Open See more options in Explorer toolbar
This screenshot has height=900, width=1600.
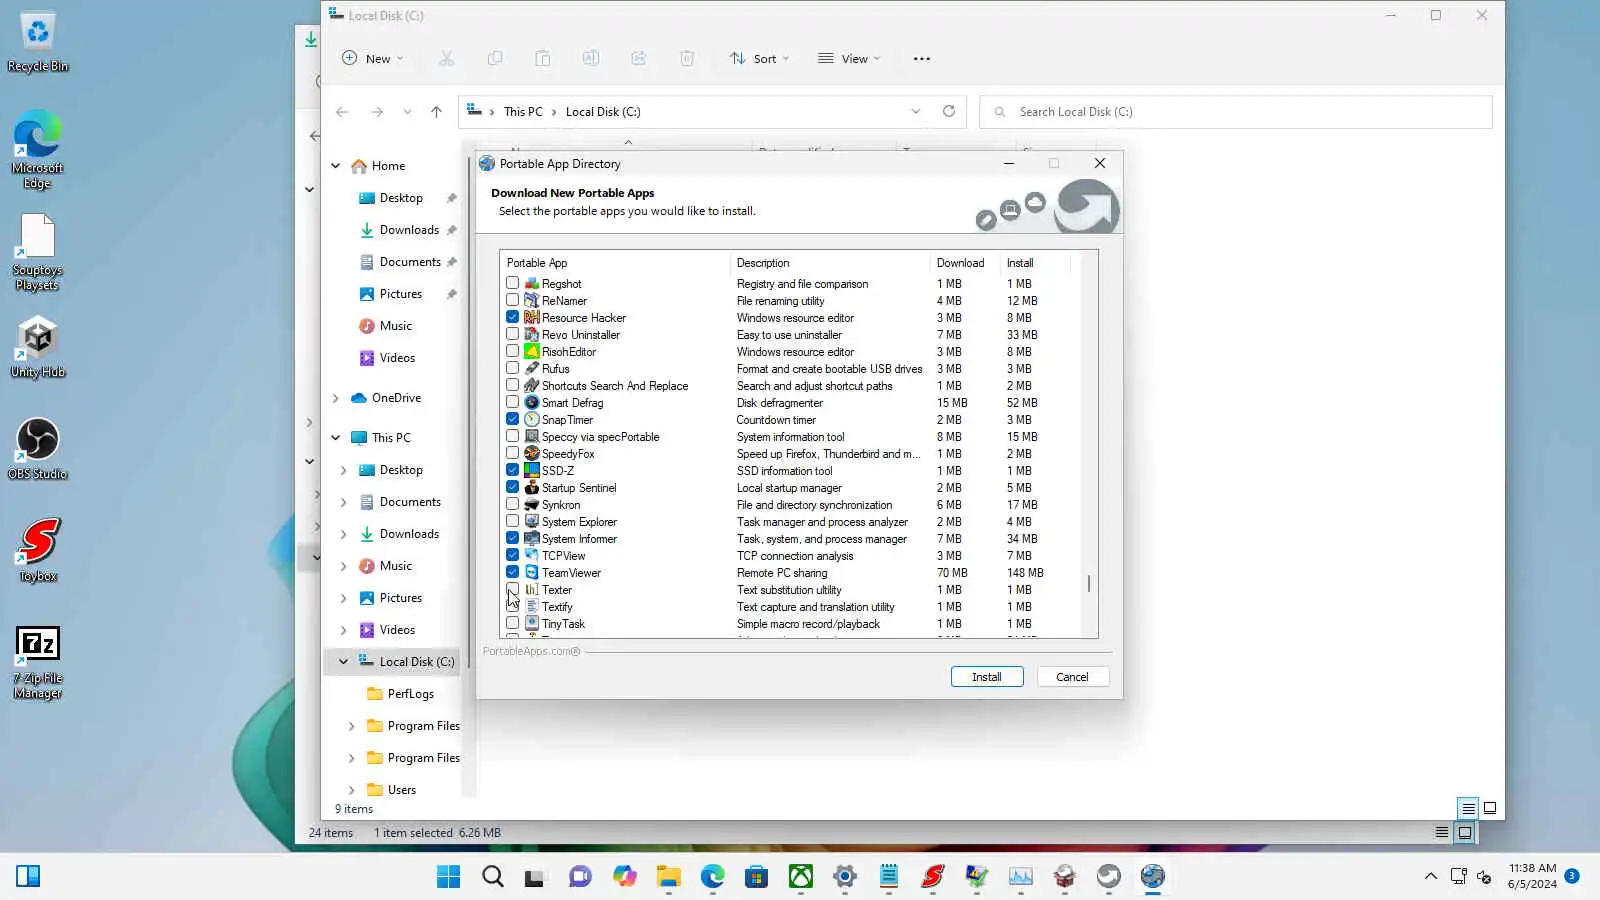coord(922,58)
